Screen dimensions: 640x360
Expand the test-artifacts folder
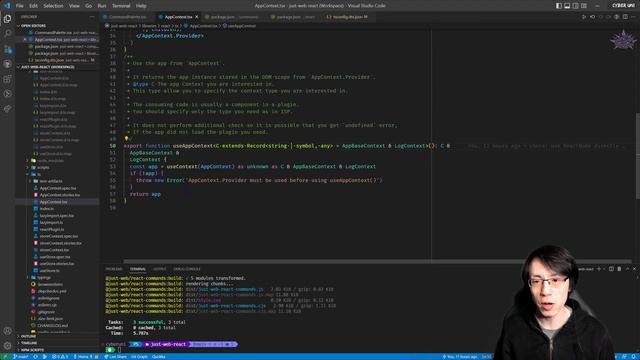click(51, 181)
